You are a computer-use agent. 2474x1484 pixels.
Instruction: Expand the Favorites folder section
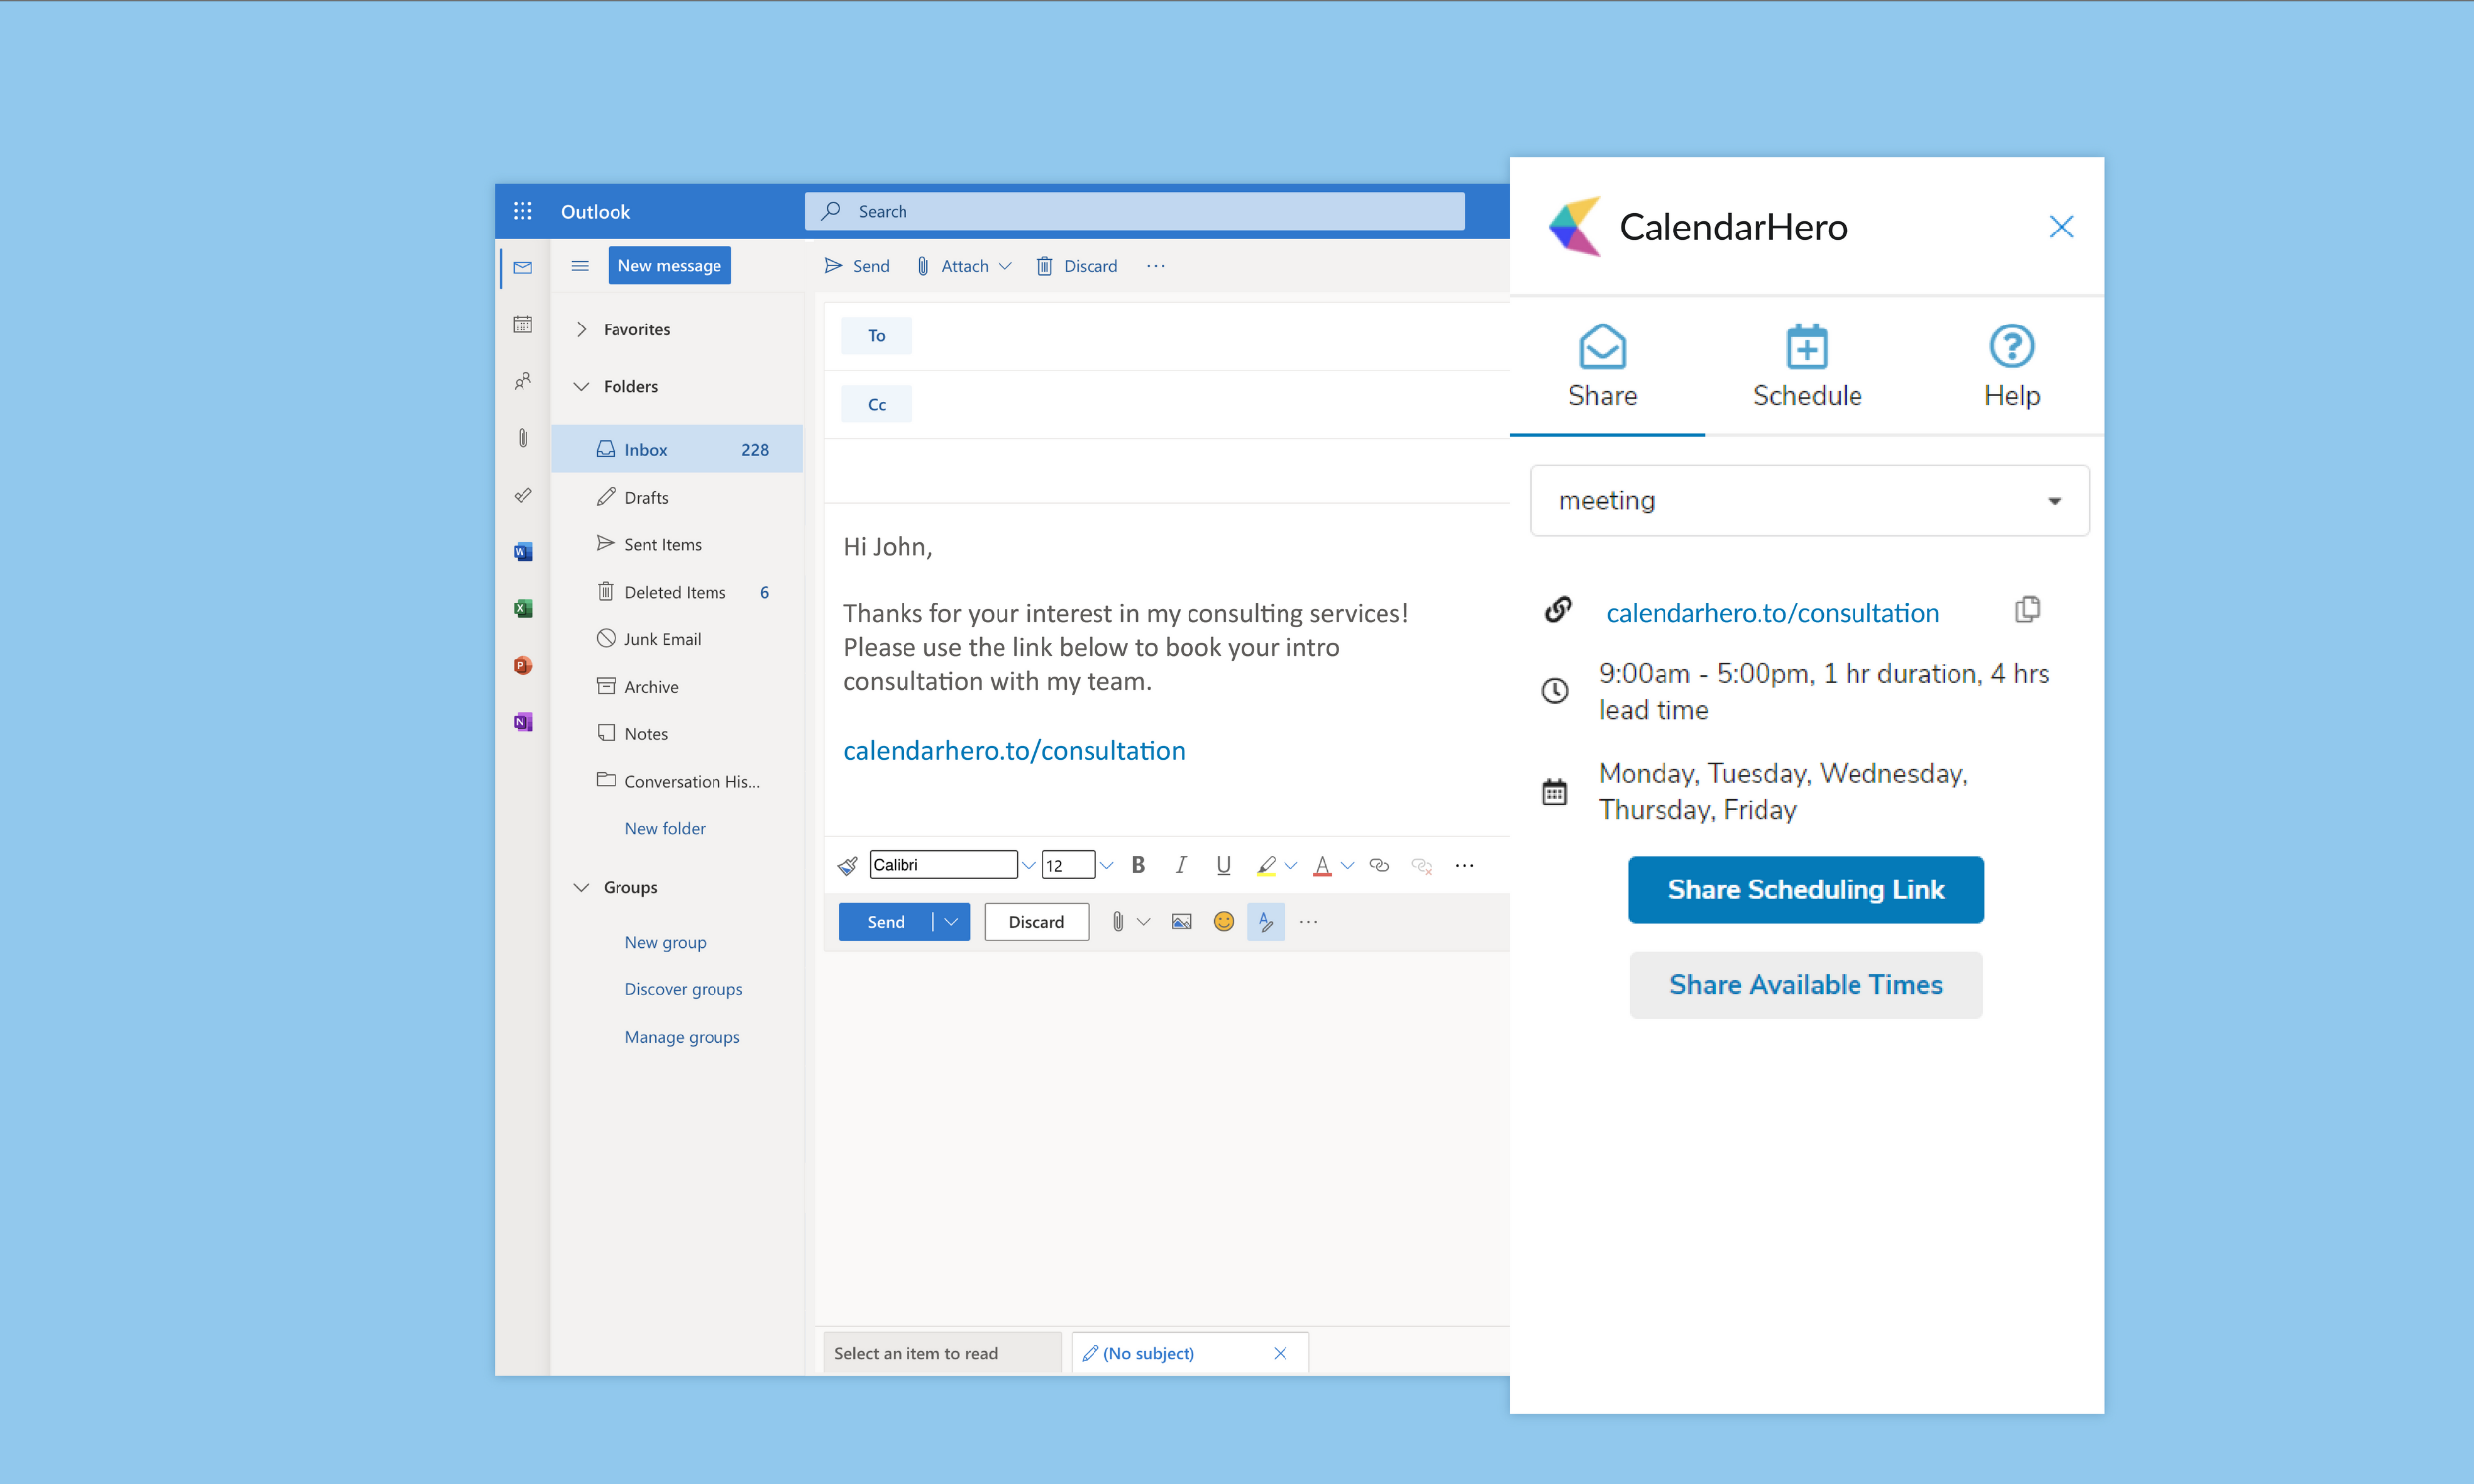(x=581, y=329)
